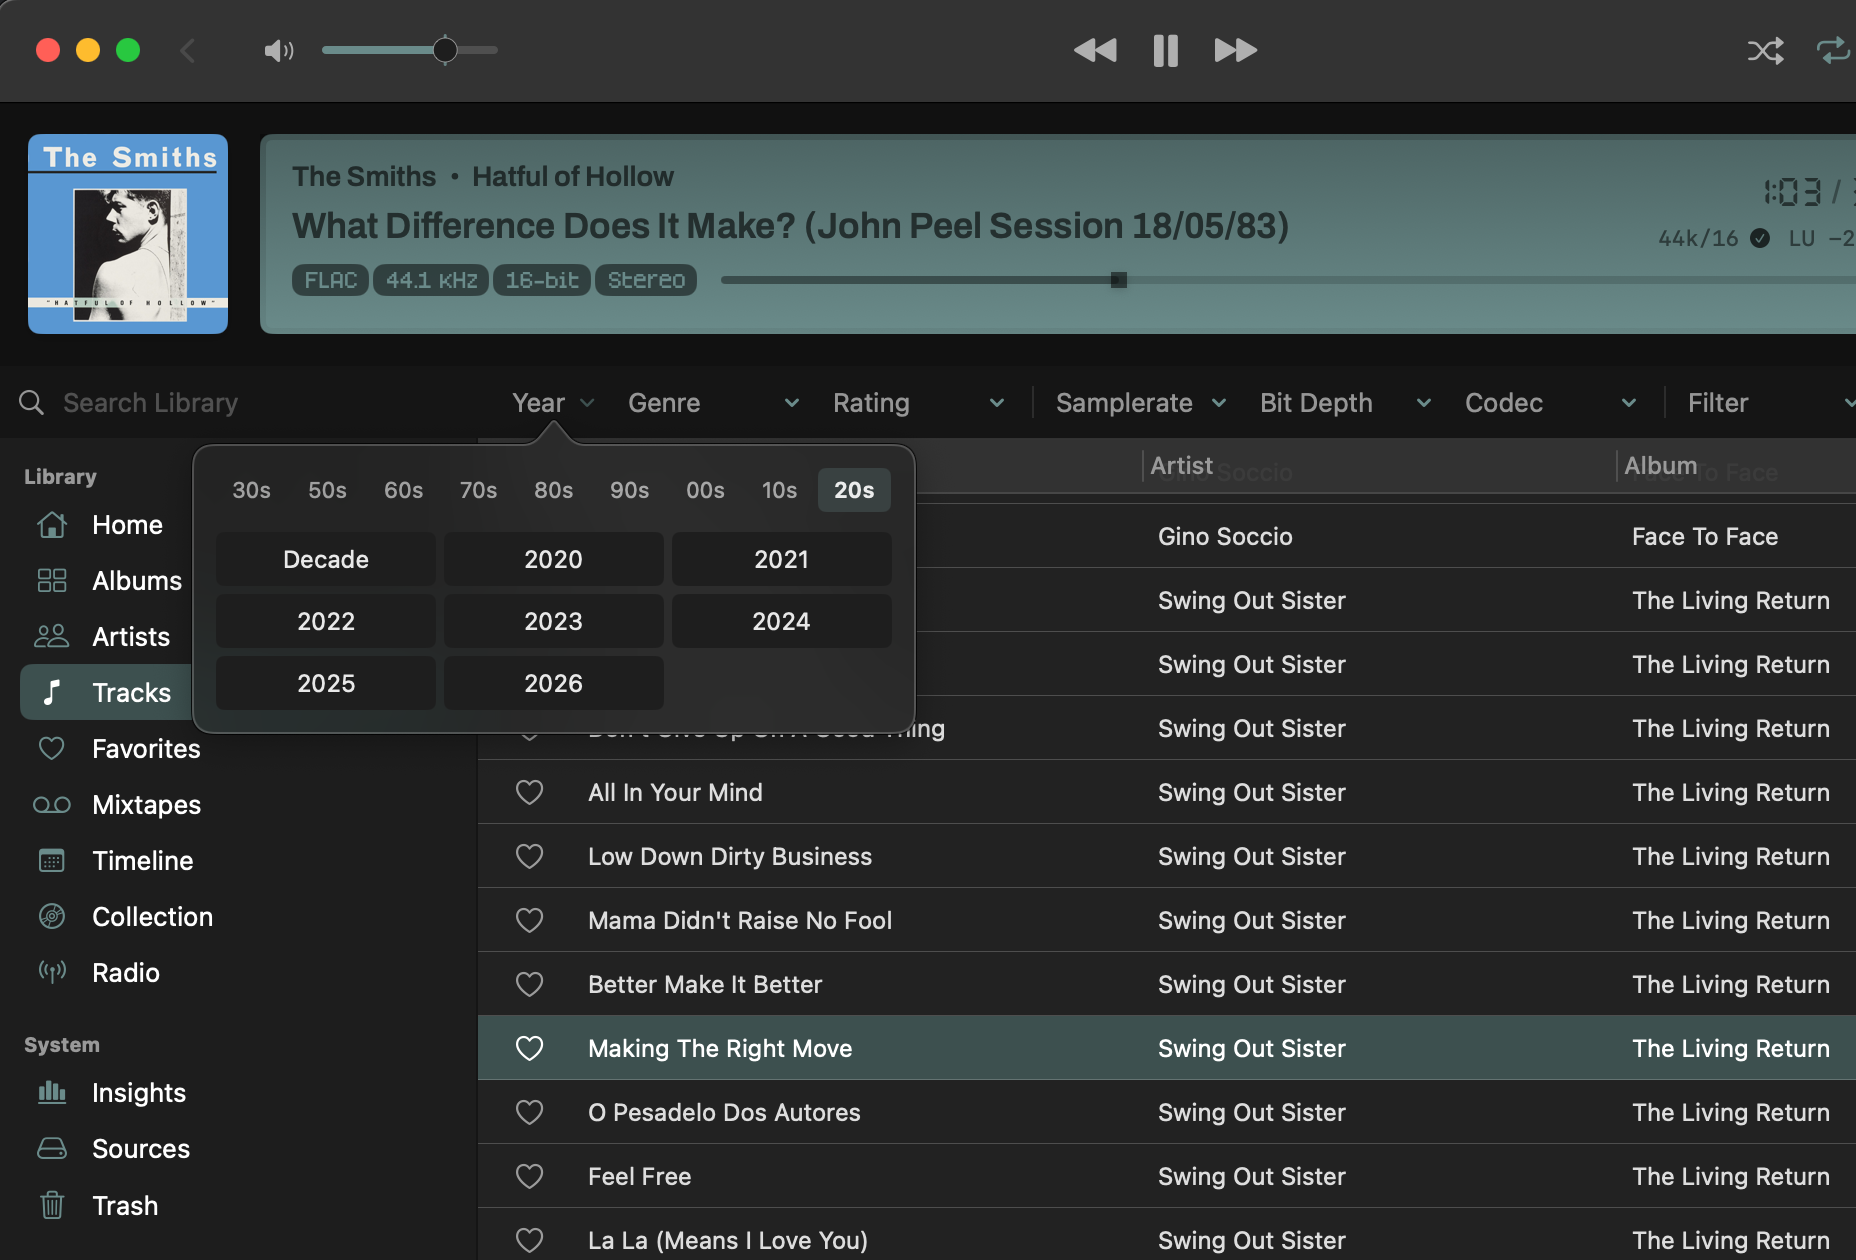
Task: Sort by the Album column header
Action: [1660, 465]
